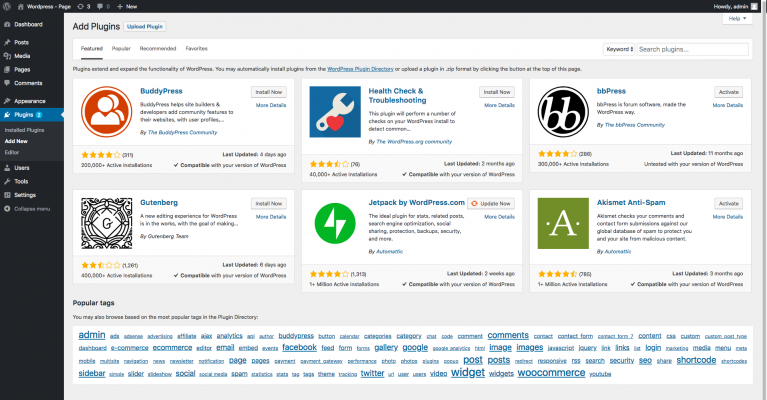Click the Dashboard sidebar icon
The image size is (767, 400).
click(7, 24)
